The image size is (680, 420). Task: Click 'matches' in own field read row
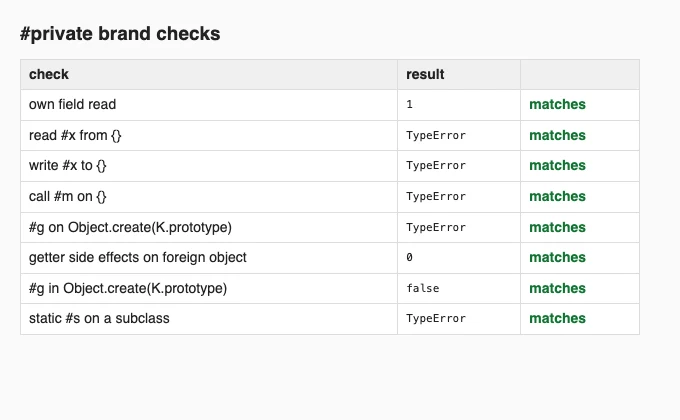point(557,105)
